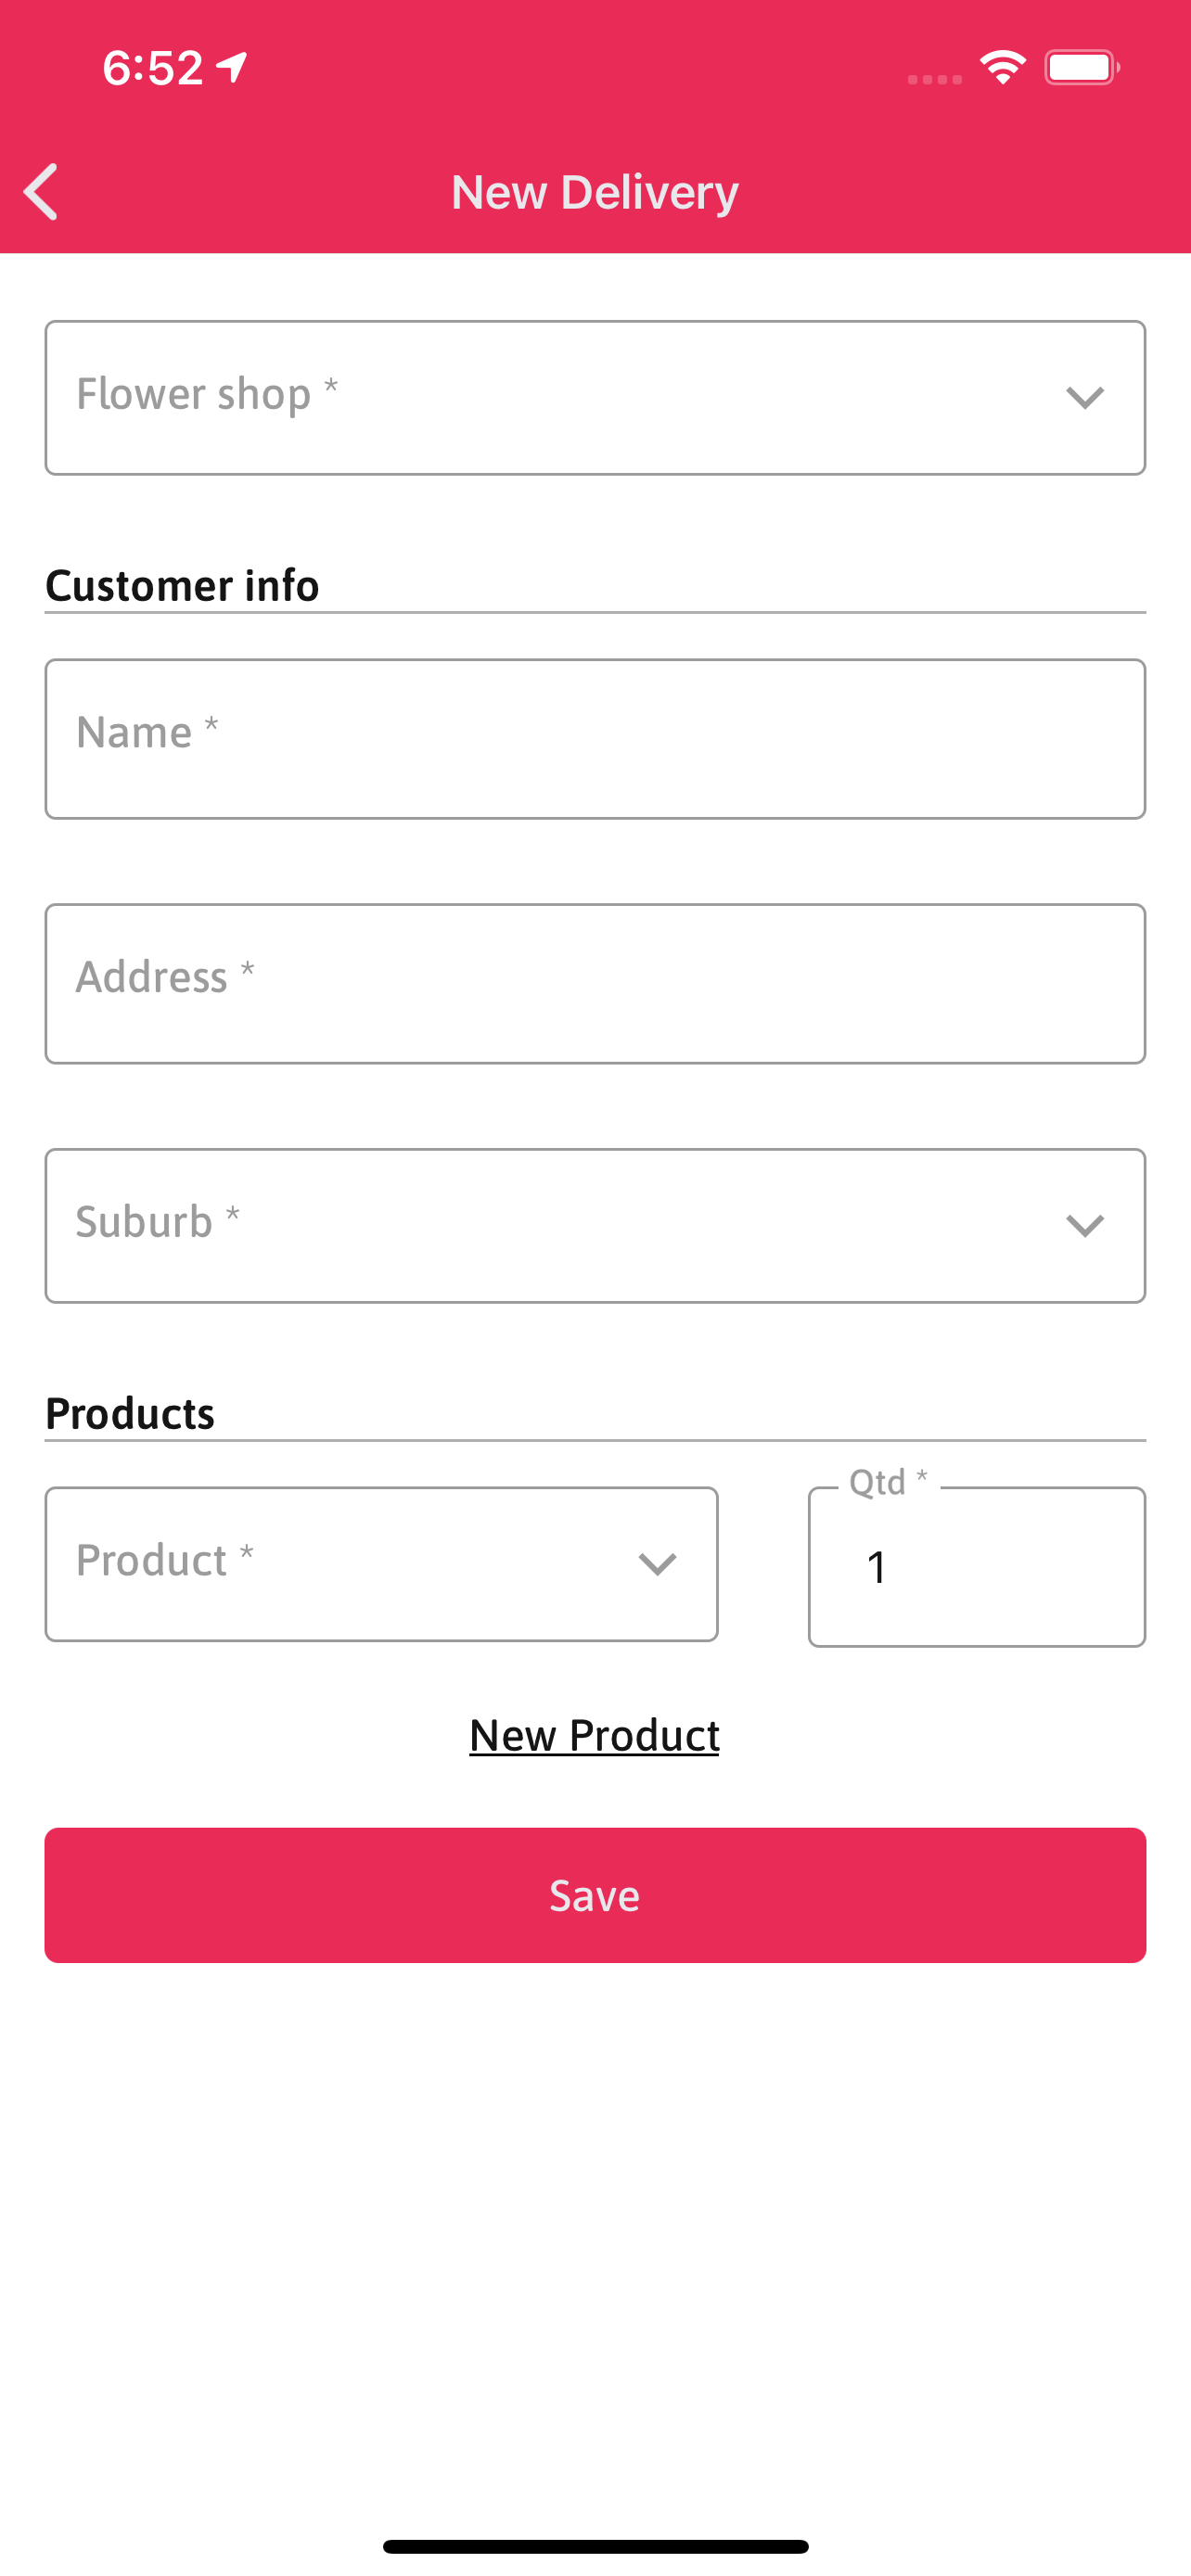Tap the Products section heading
The image size is (1191, 2576).
(130, 1413)
